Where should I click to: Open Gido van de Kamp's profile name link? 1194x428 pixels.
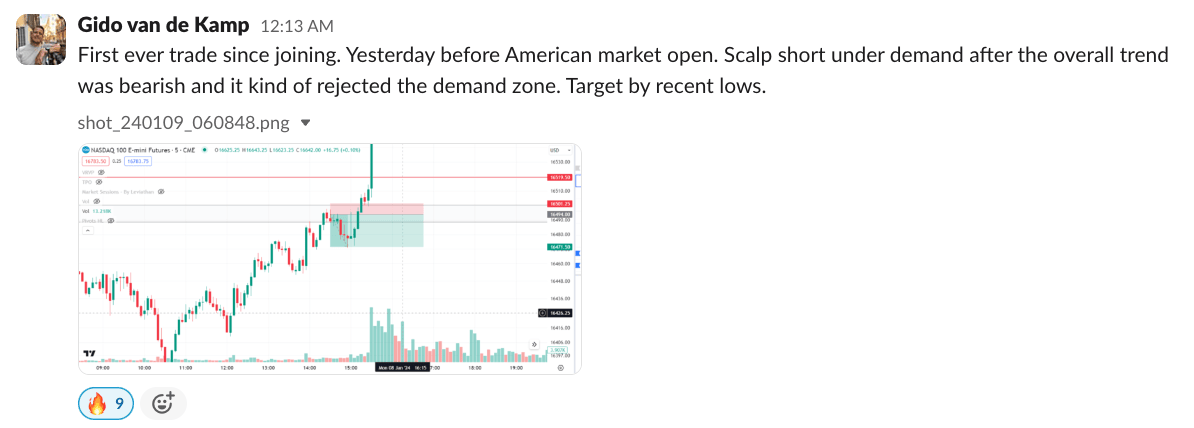click(163, 25)
